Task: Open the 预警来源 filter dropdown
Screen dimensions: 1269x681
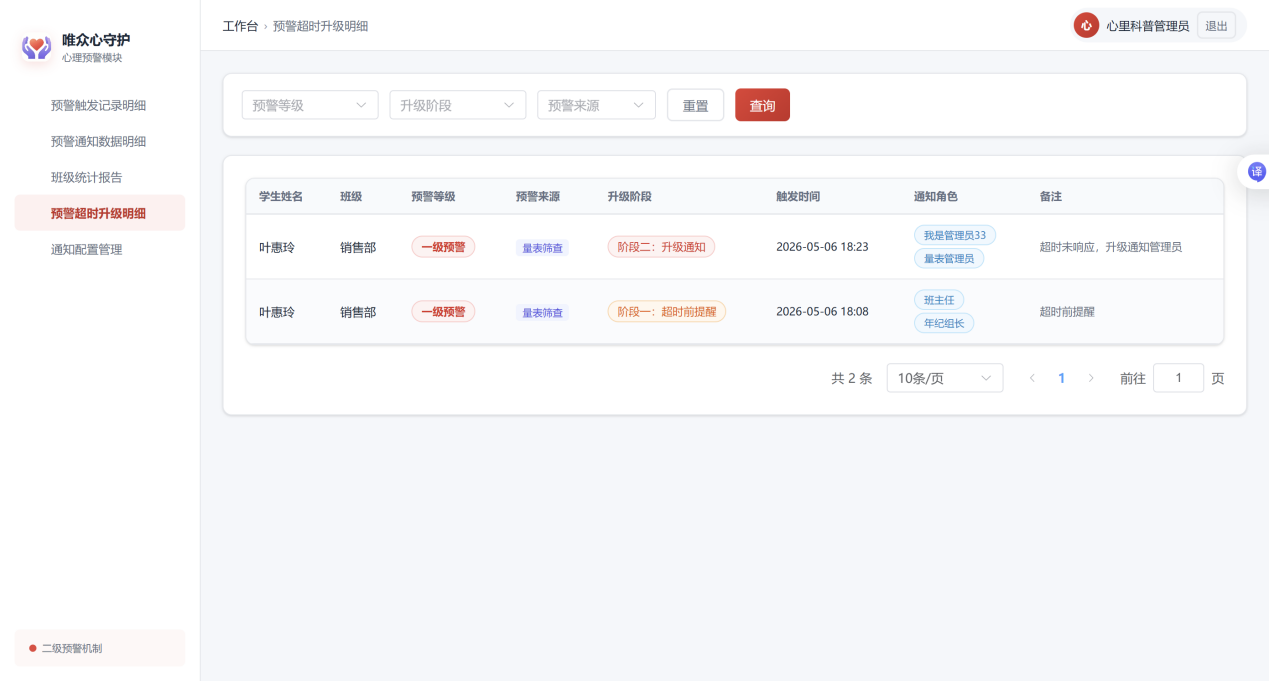Action: tap(596, 105)
